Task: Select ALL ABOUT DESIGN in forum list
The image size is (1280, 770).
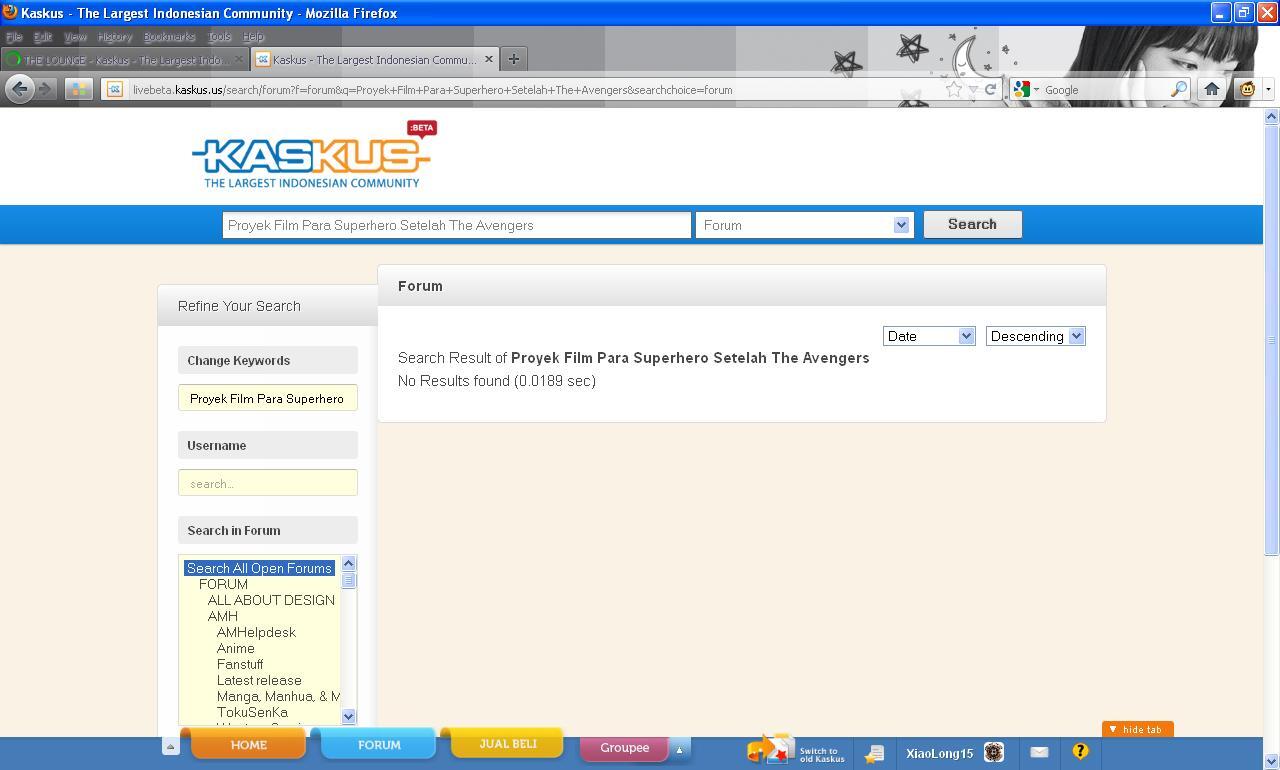Action: point(271,600)
